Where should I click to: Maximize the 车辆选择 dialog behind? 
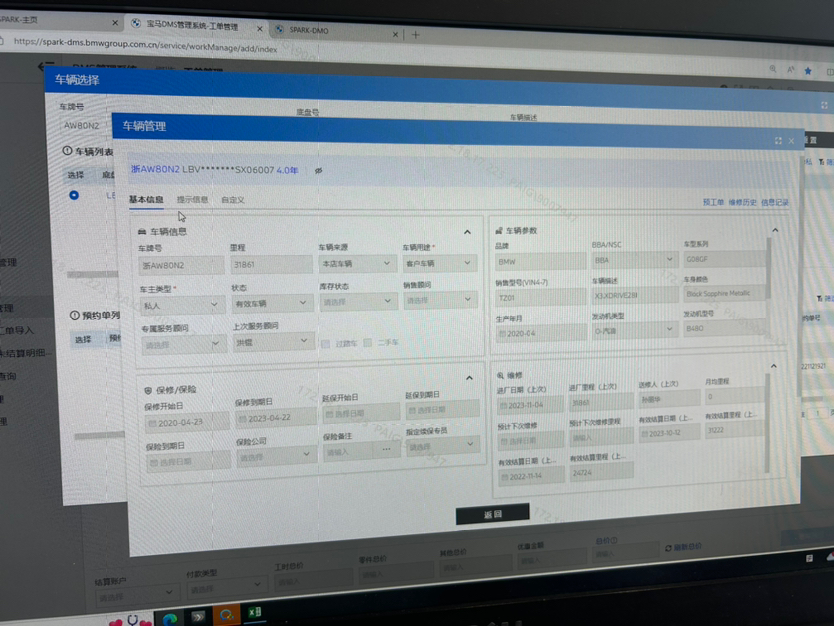point(824,105)
